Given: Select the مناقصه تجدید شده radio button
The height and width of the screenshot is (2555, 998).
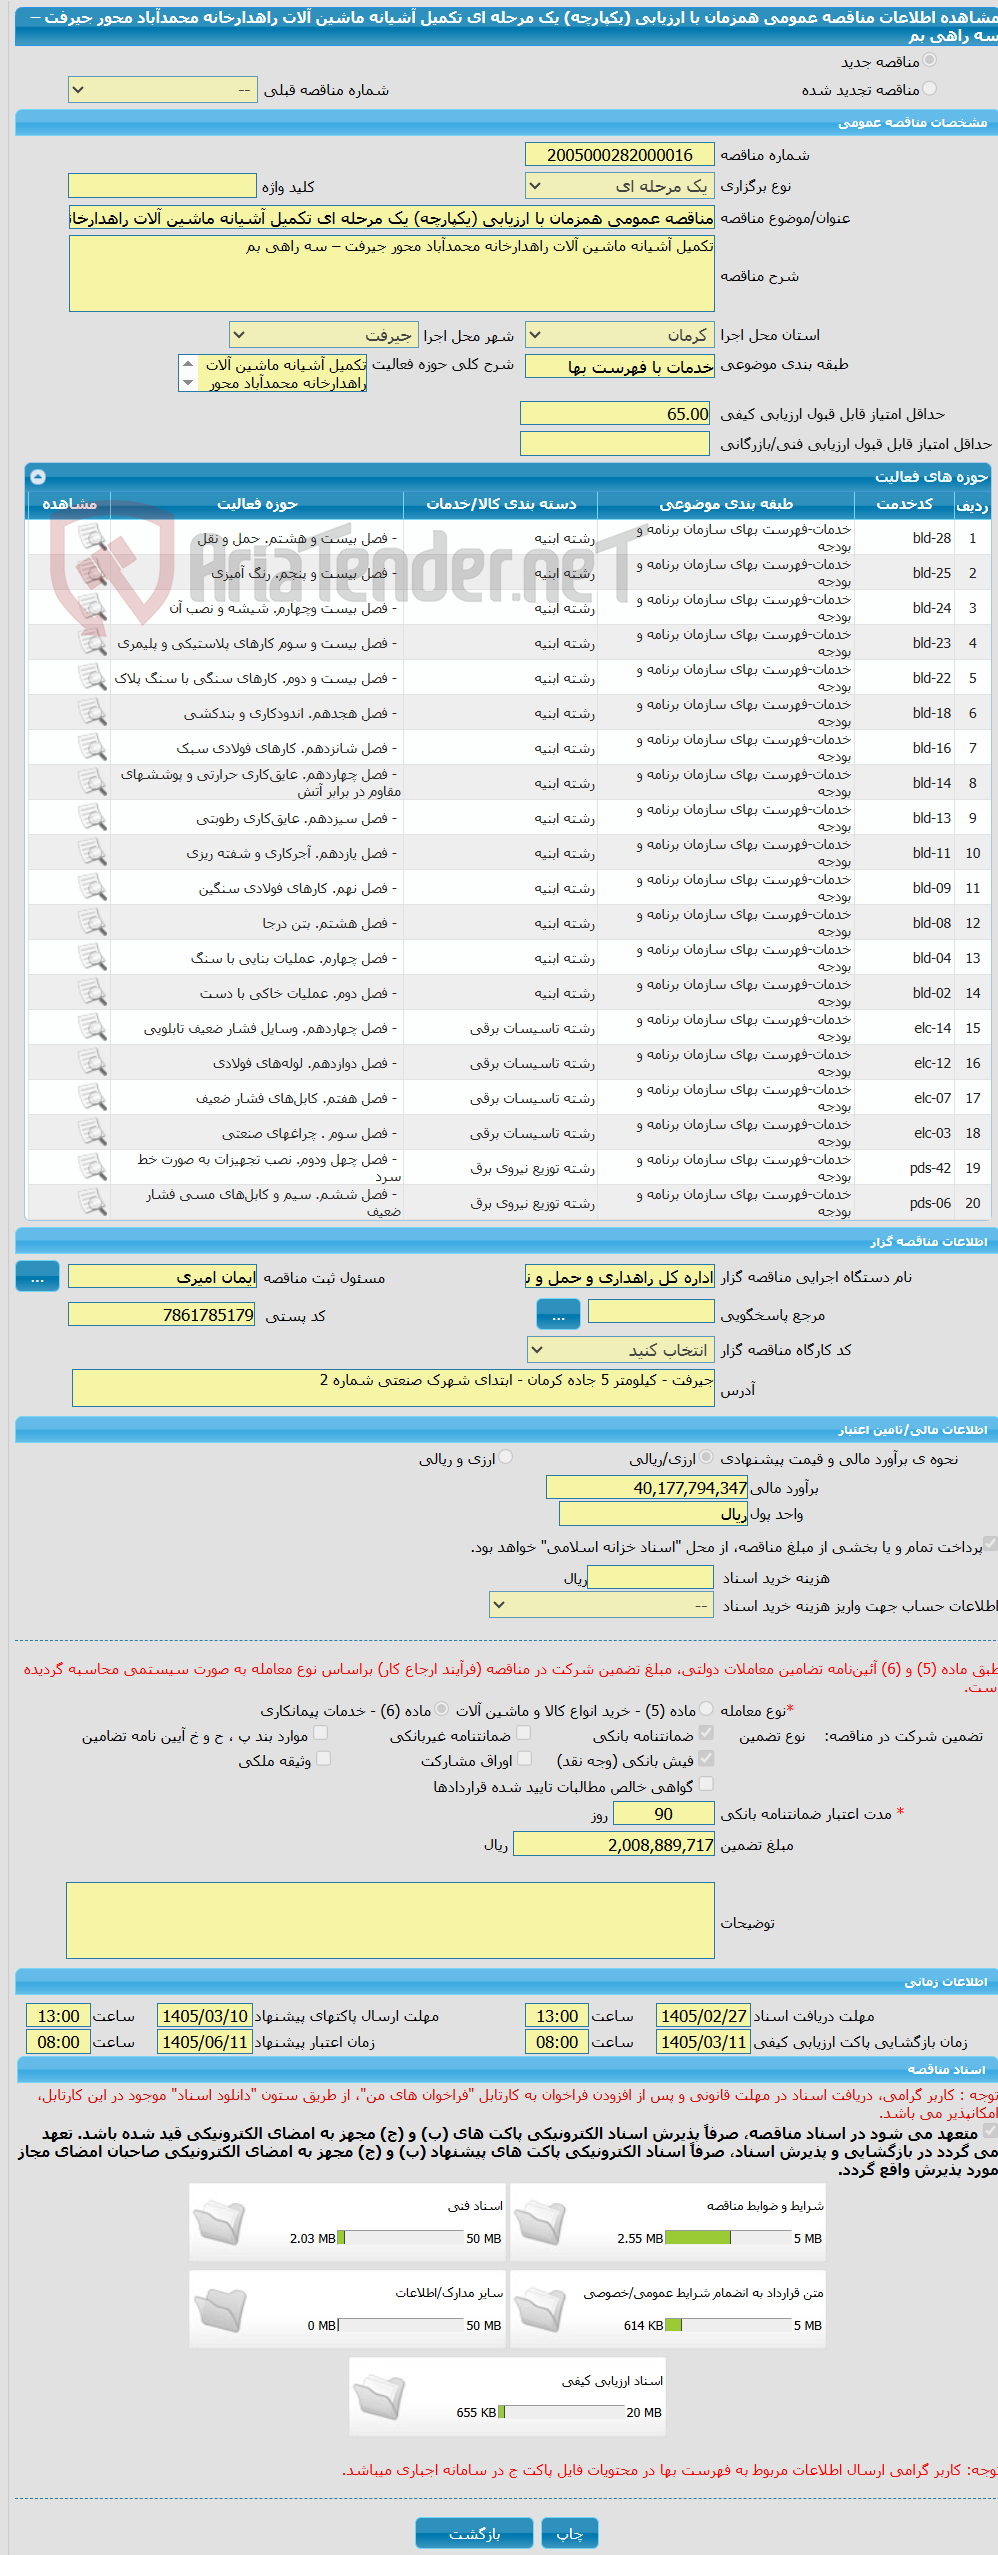Looking at the screenshot, I should pyautogui.click(x=930, y=89).
